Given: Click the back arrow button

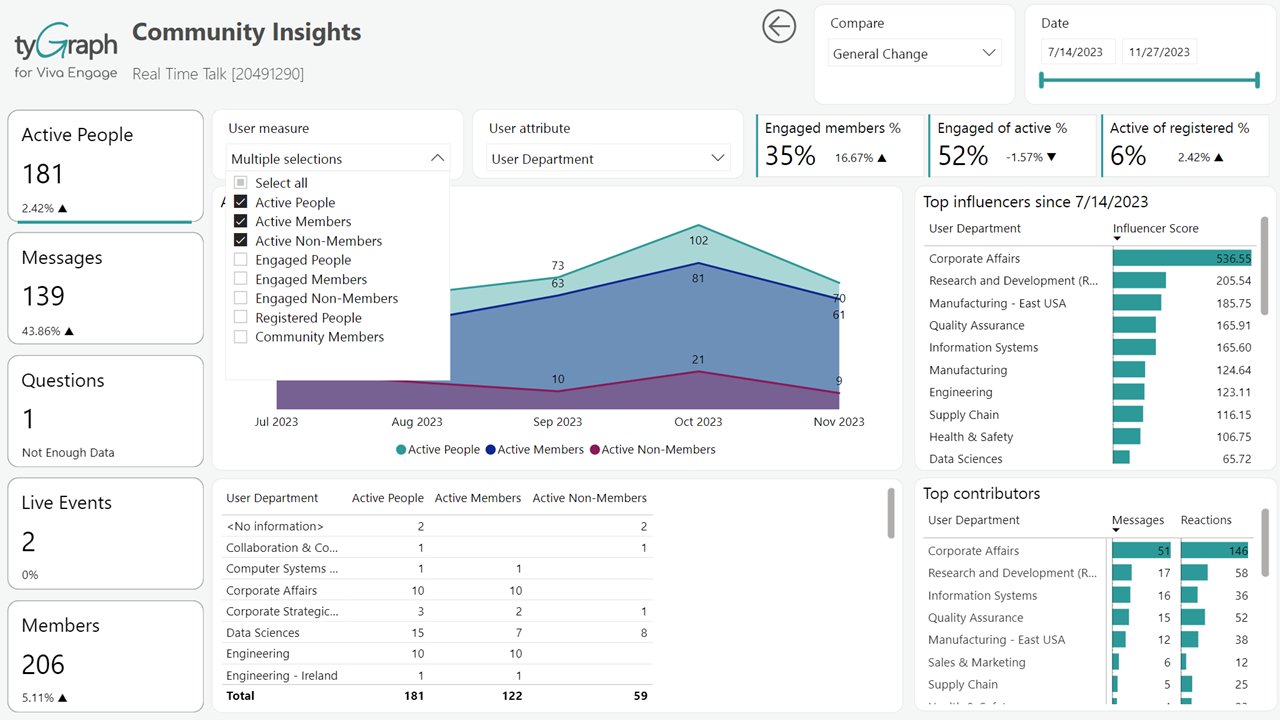Looking at the screenshot, I should coord(779,27).
